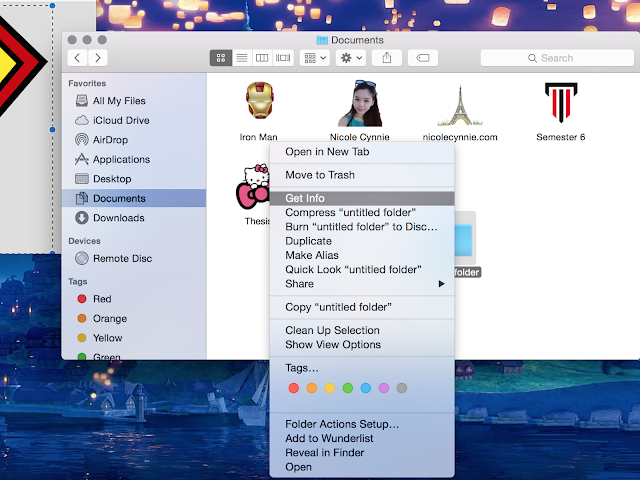Click the Downloads arrow icon in sidebar

82,218
